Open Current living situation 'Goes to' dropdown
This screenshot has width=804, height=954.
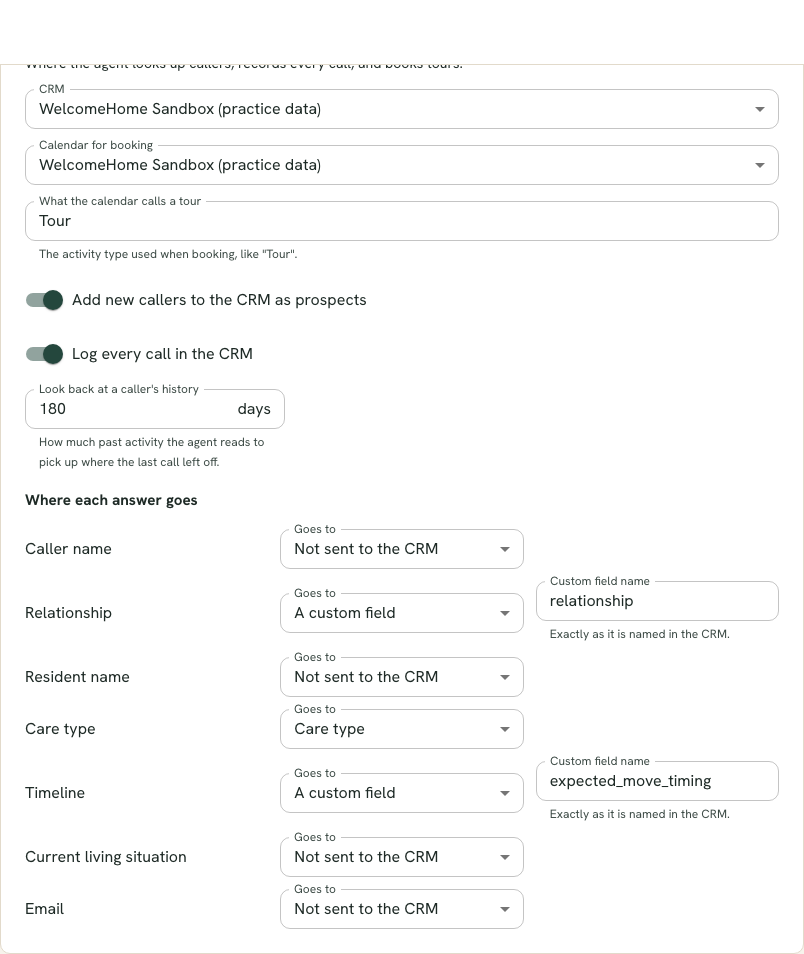402,857
